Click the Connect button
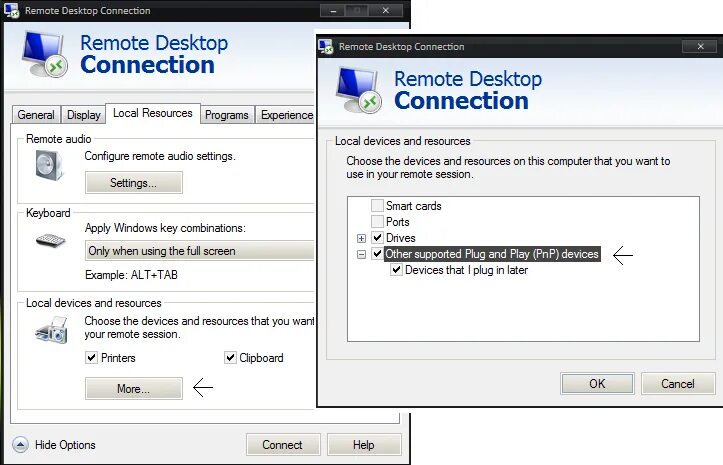723x465 pixels. (x=283, y=445)
